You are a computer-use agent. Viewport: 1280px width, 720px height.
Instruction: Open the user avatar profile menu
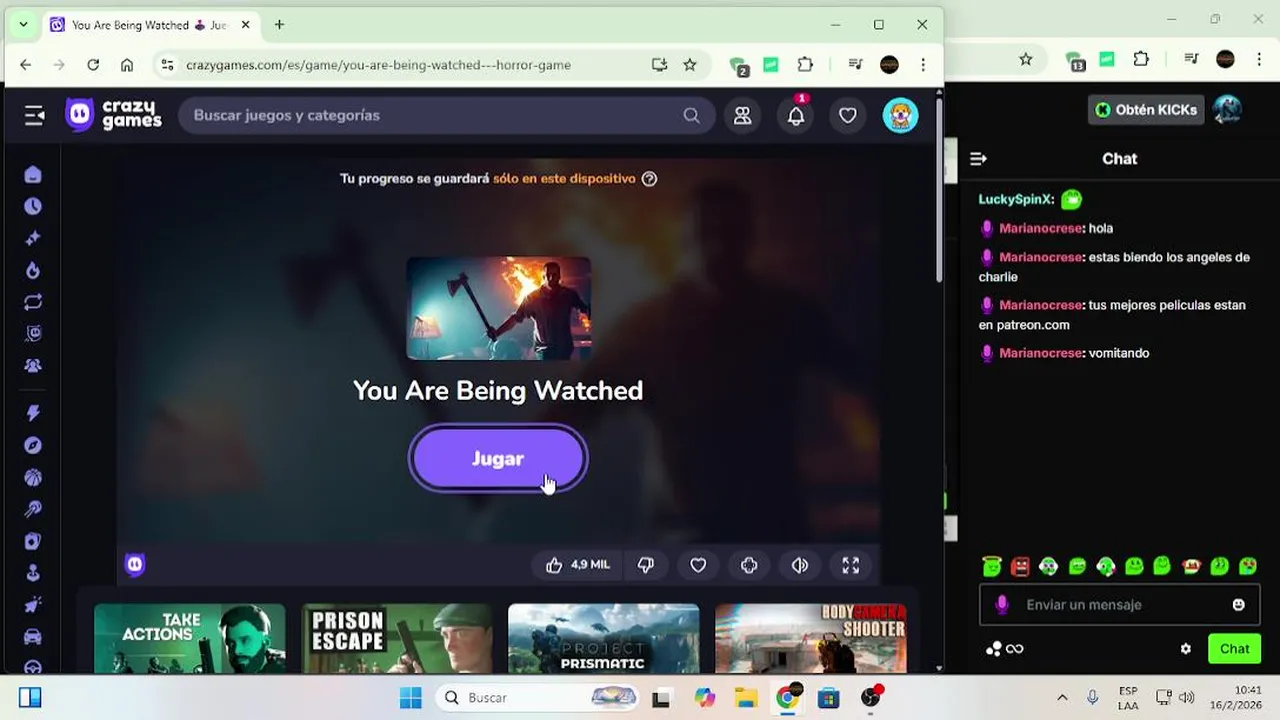pos(900,115)
